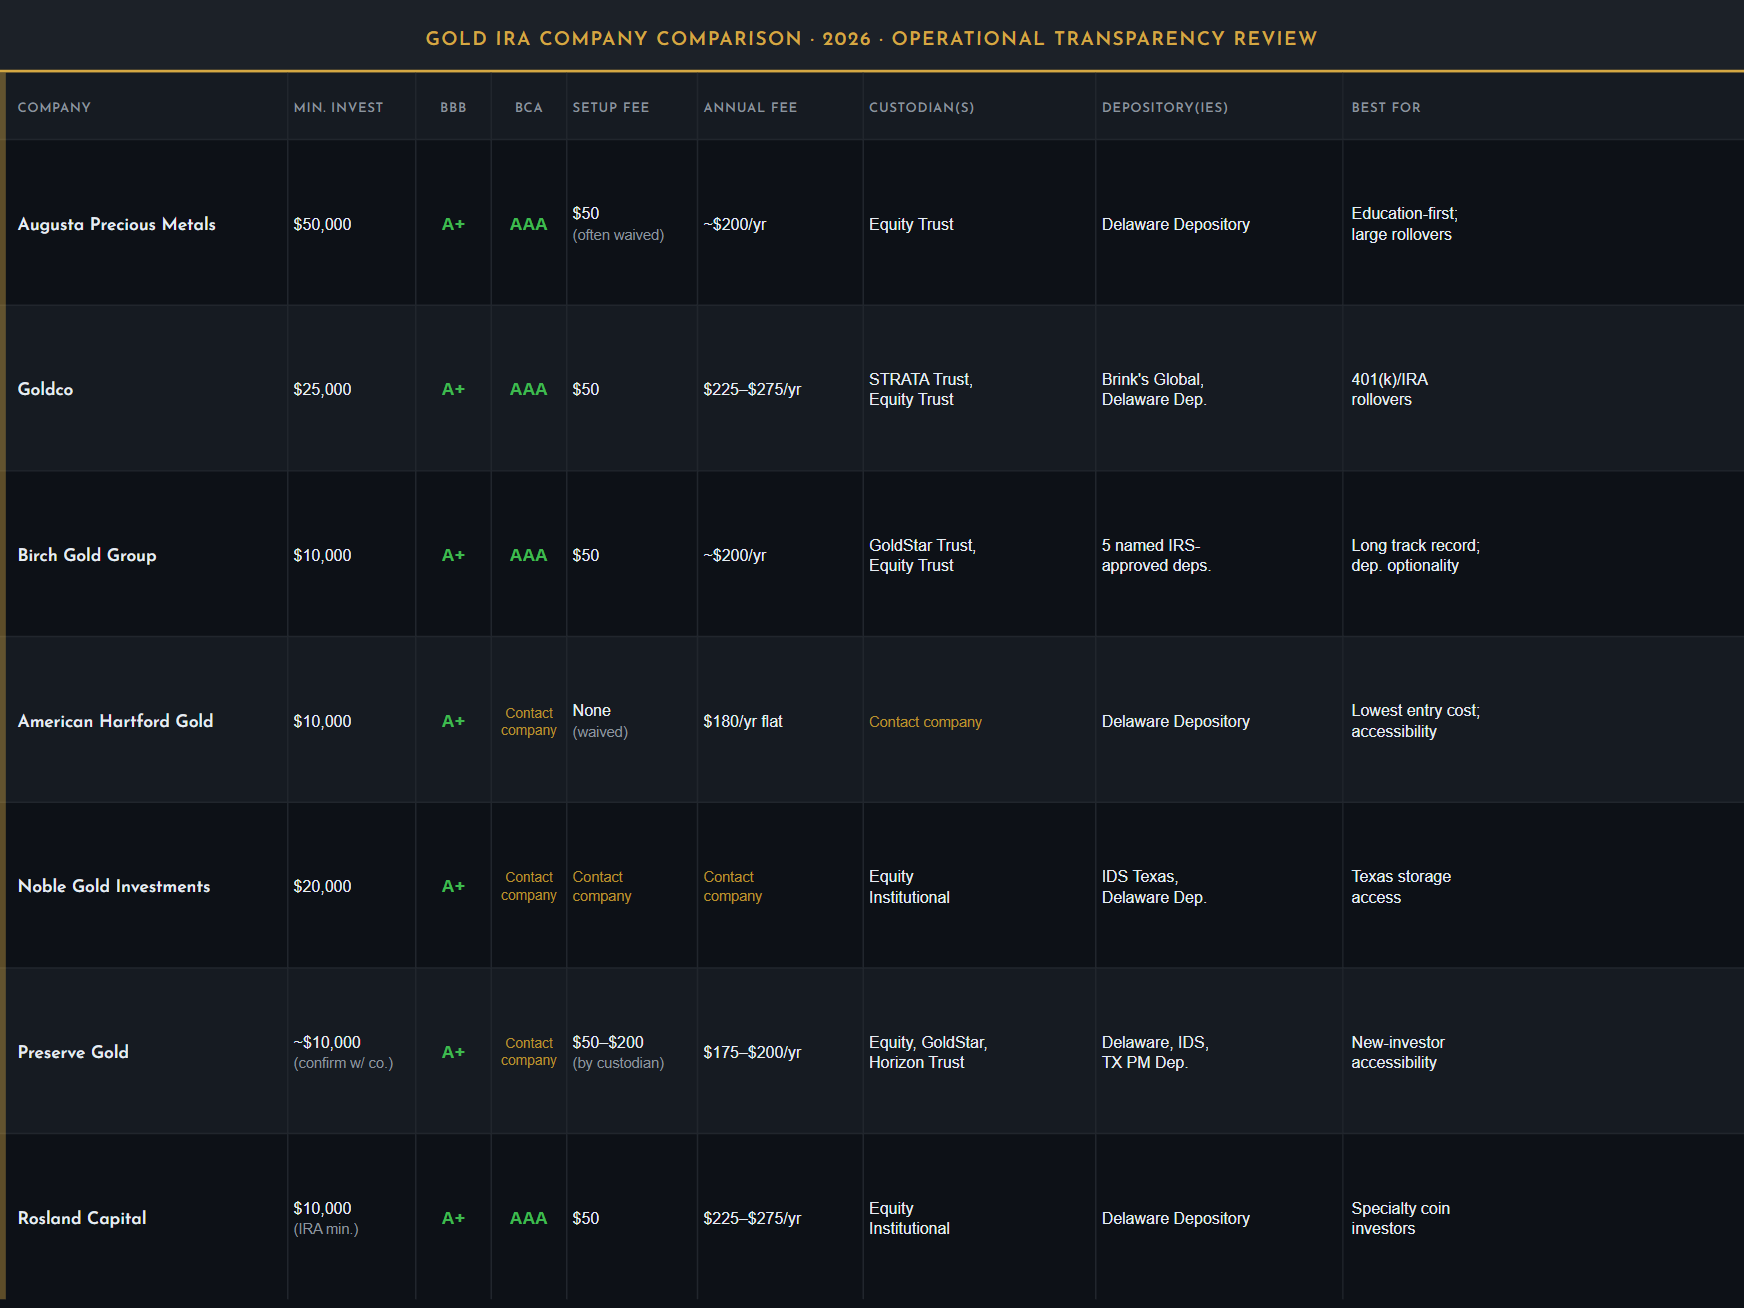Click the CUSTODIAN(S) column header
This screenshot has height=1308, width=1744.
pos(921,107)
